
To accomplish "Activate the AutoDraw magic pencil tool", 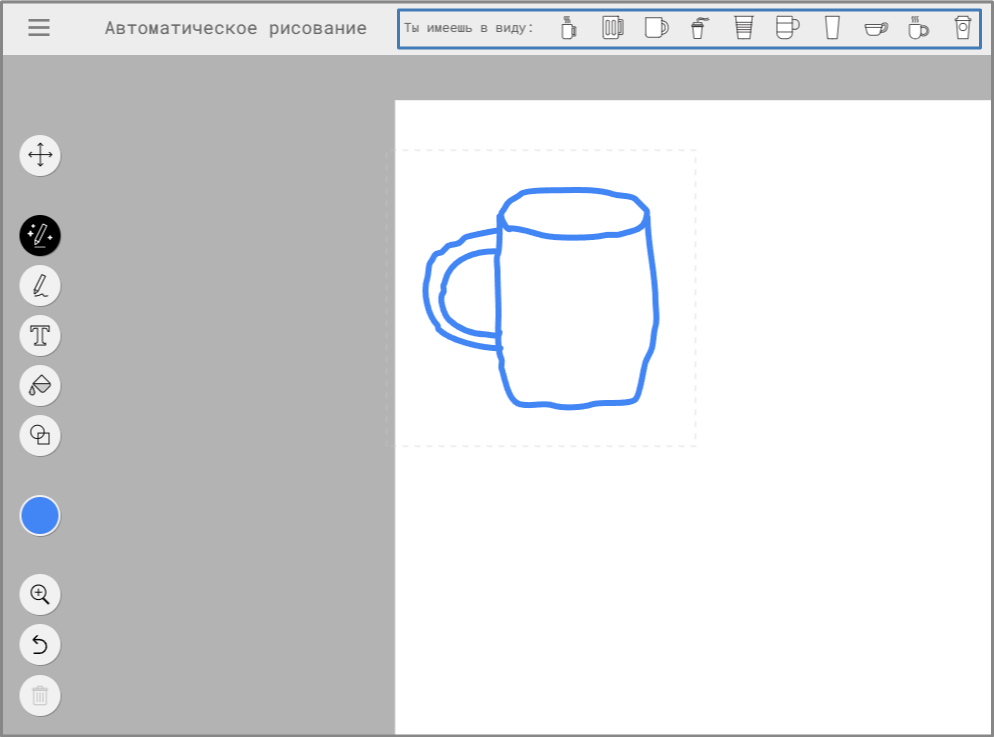I will tap(40, 236).
